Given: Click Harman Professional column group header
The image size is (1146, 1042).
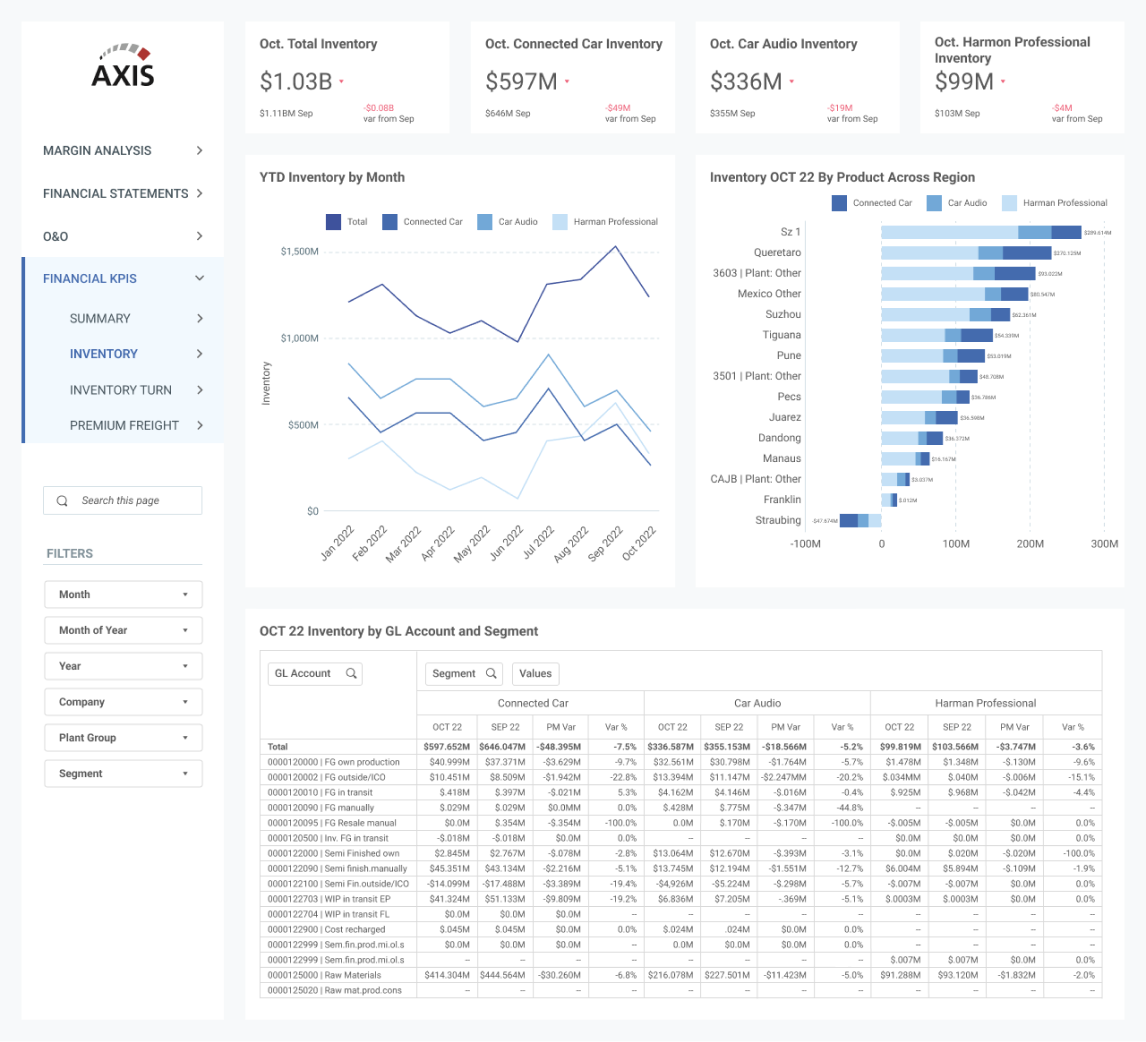Looking at the screenshot, I should pos(985,703).
